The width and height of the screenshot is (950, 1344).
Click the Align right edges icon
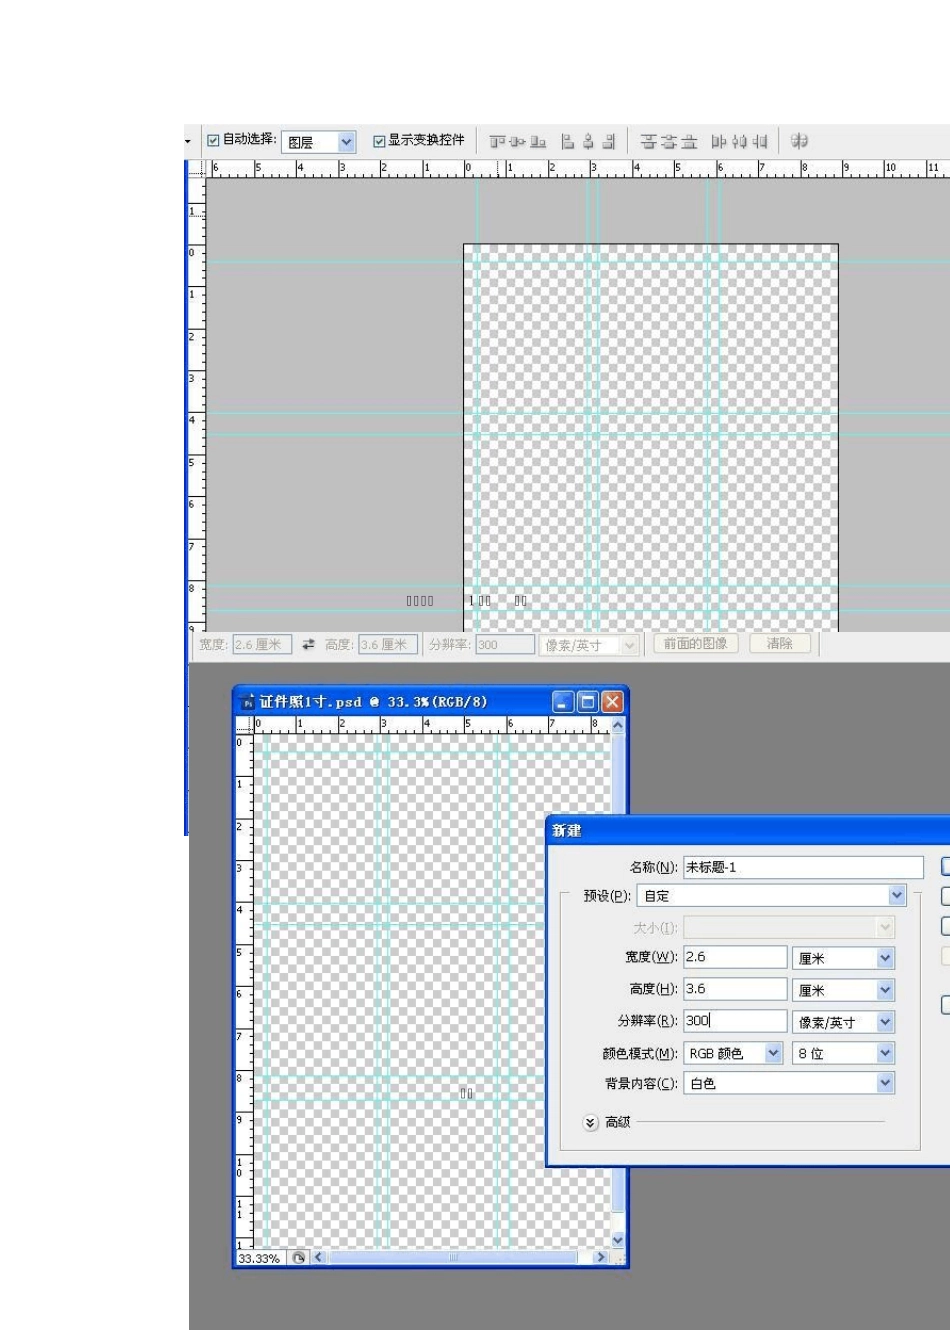(x=608, y=142)
